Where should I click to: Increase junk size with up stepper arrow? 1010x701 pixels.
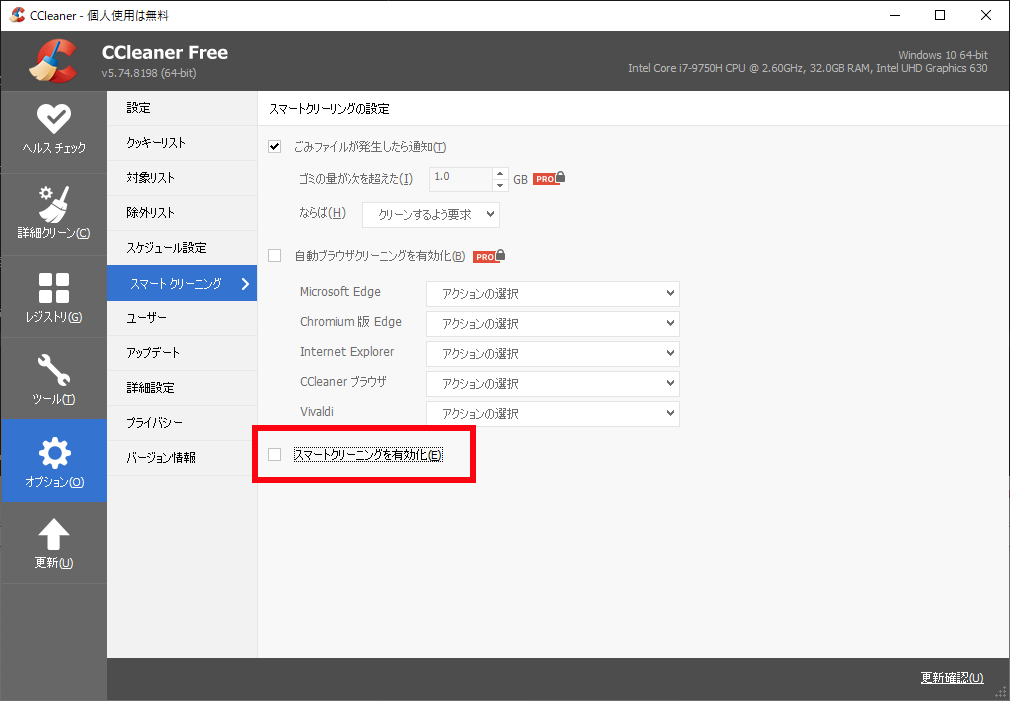pos(500,173)
